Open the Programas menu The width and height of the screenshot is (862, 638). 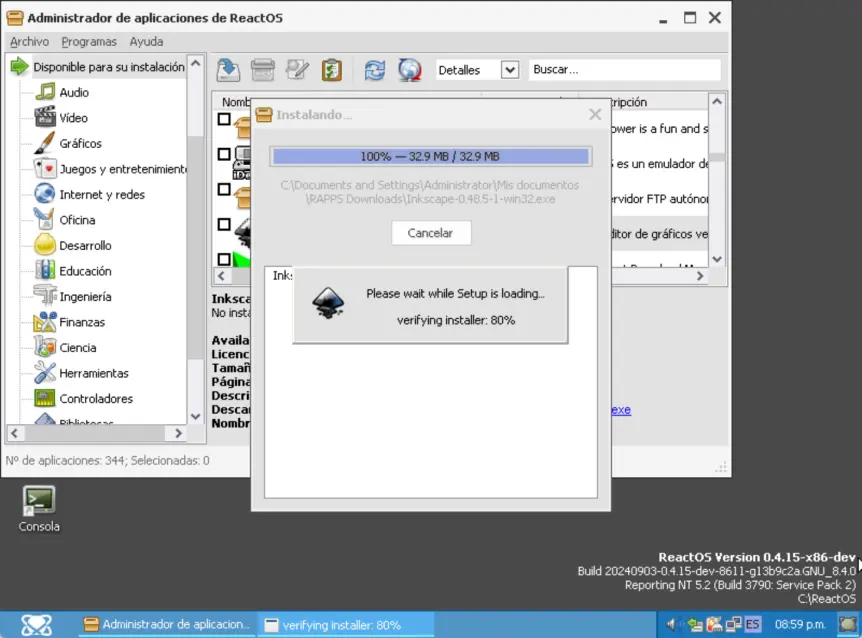click(89, 42)
